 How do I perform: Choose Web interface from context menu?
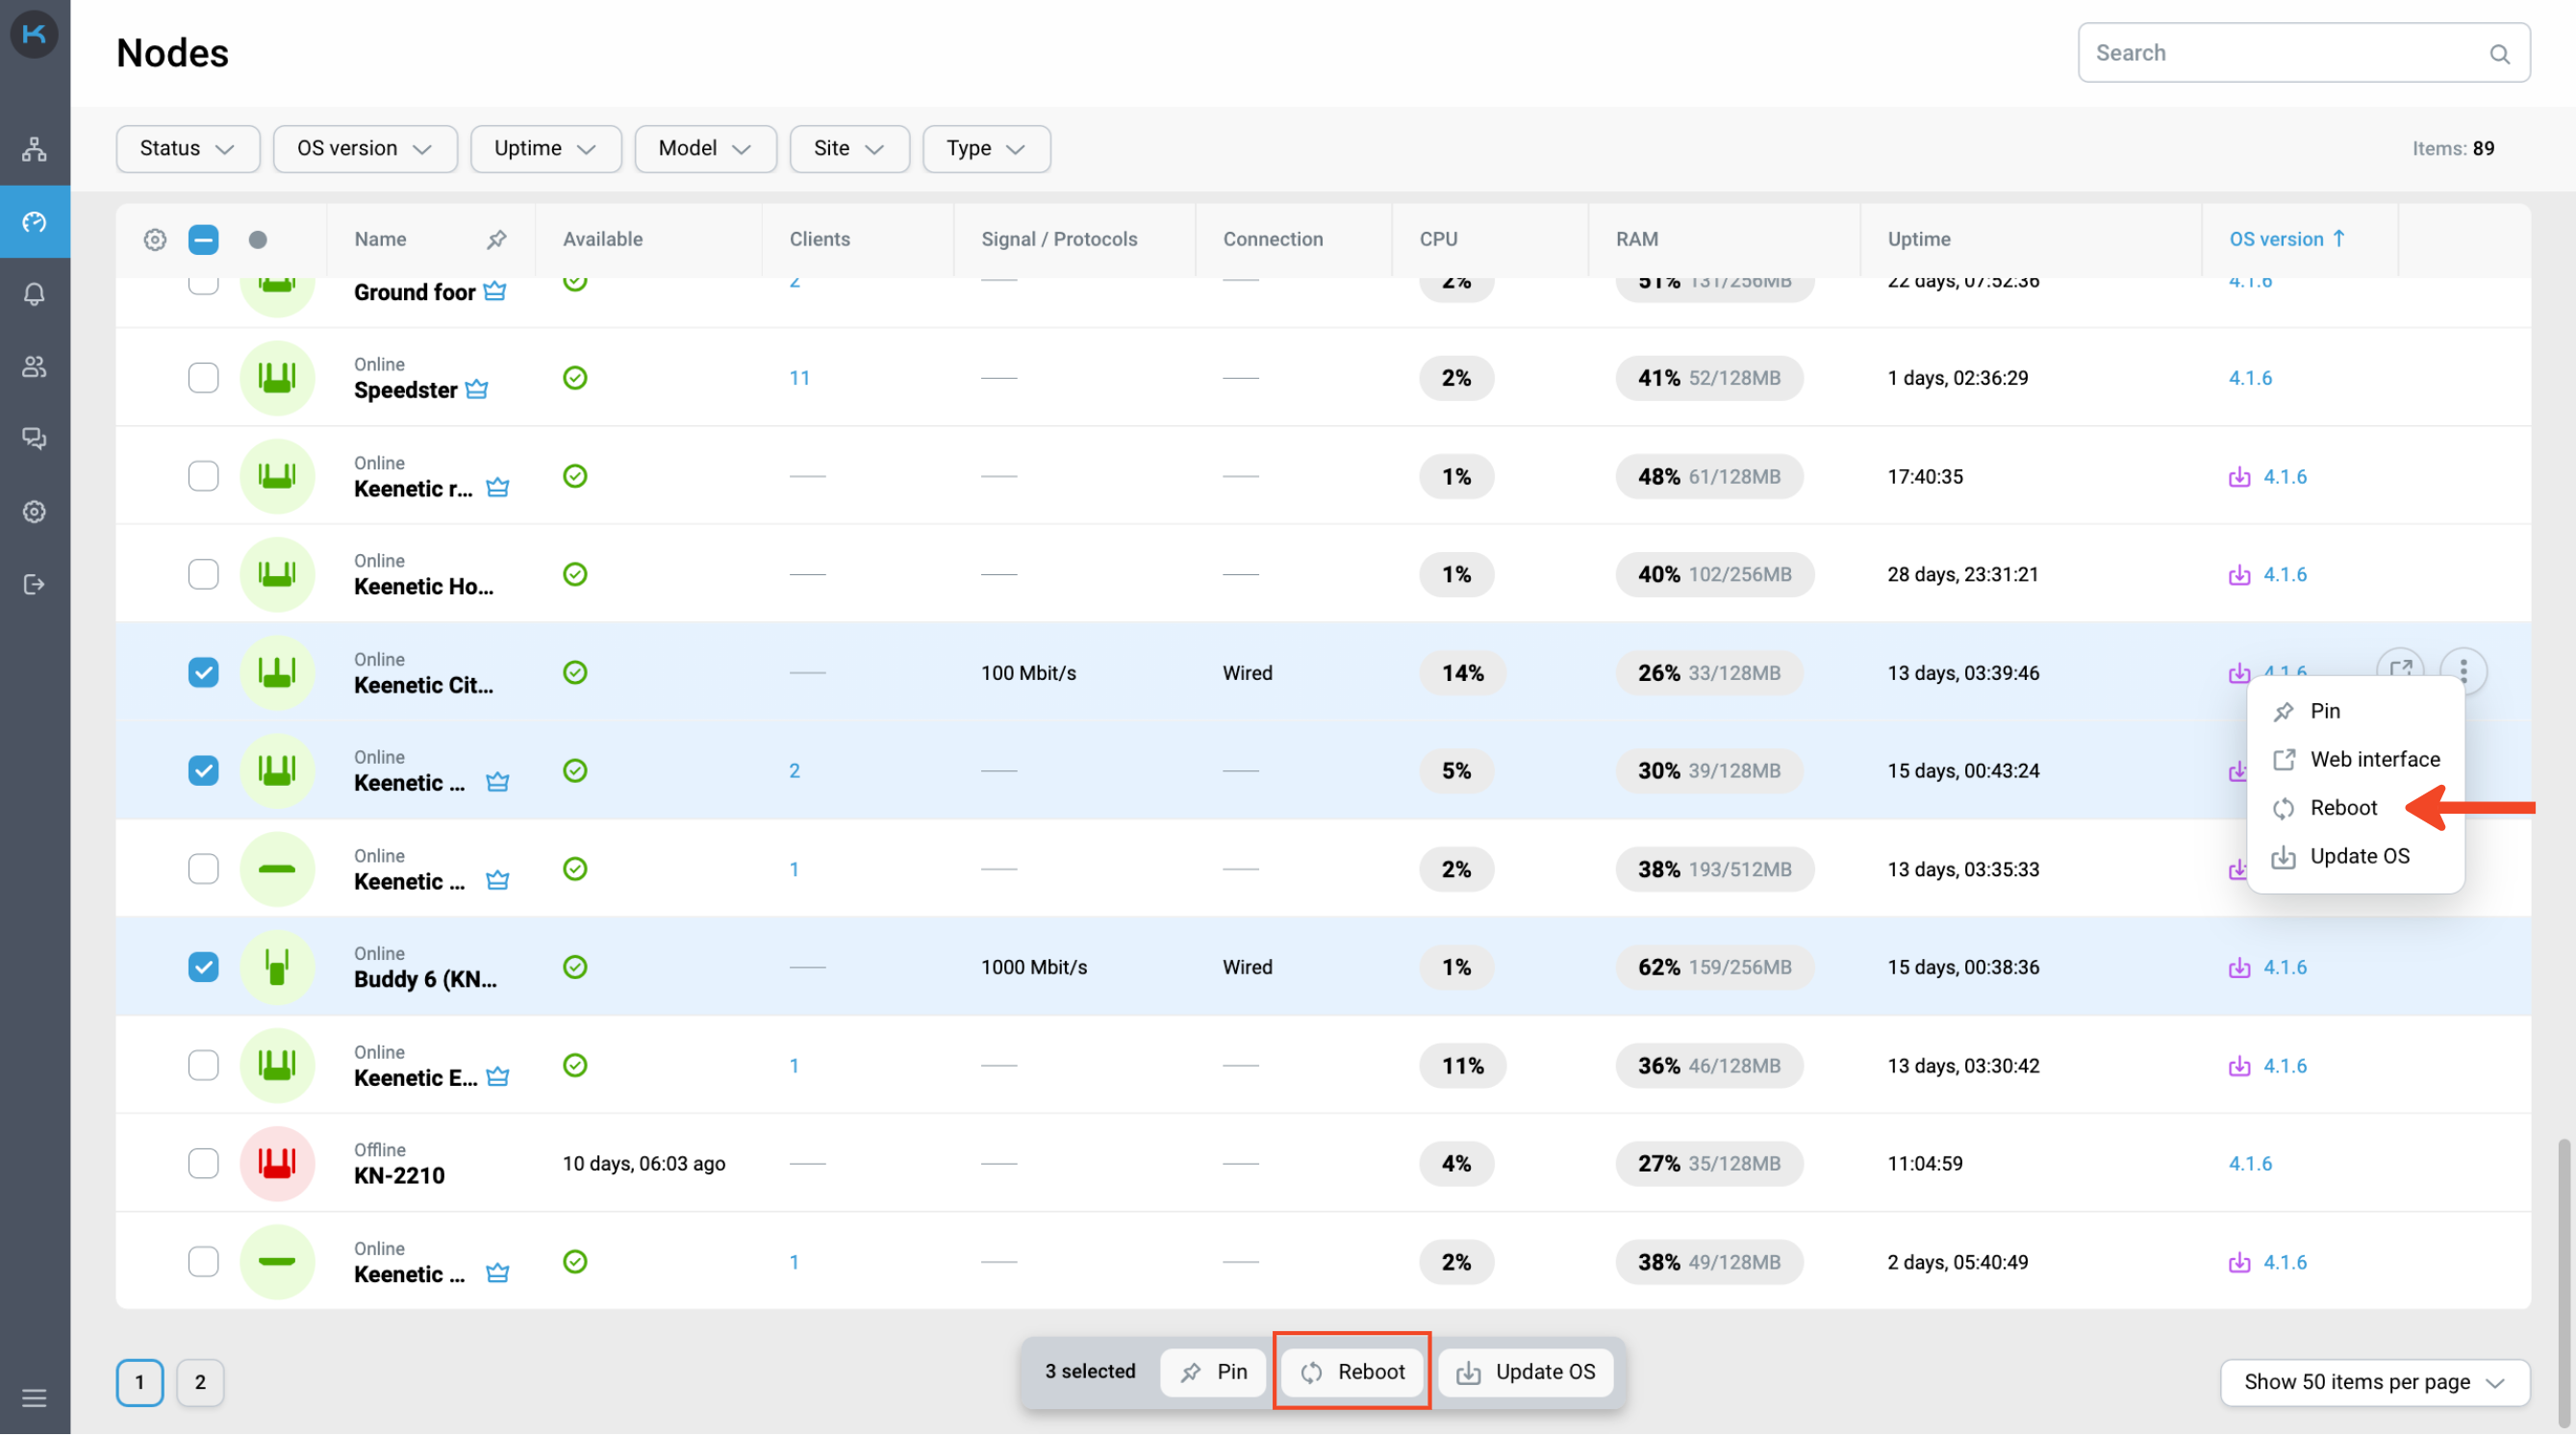pyautogui.click(x=2372, y=760)
